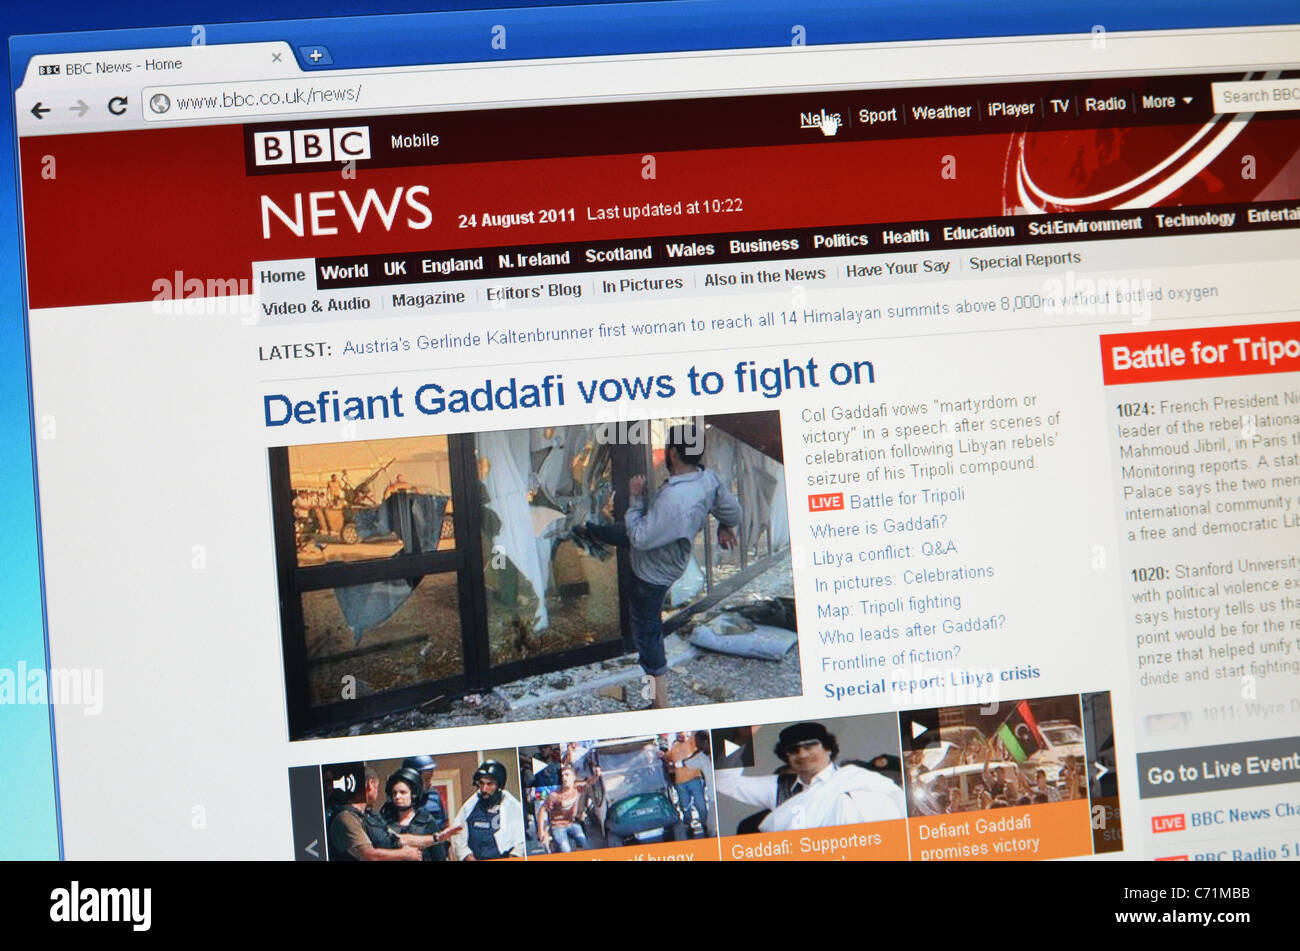Open a new tab with the plus button
The image size is (1300, 951).
point(315,56)
